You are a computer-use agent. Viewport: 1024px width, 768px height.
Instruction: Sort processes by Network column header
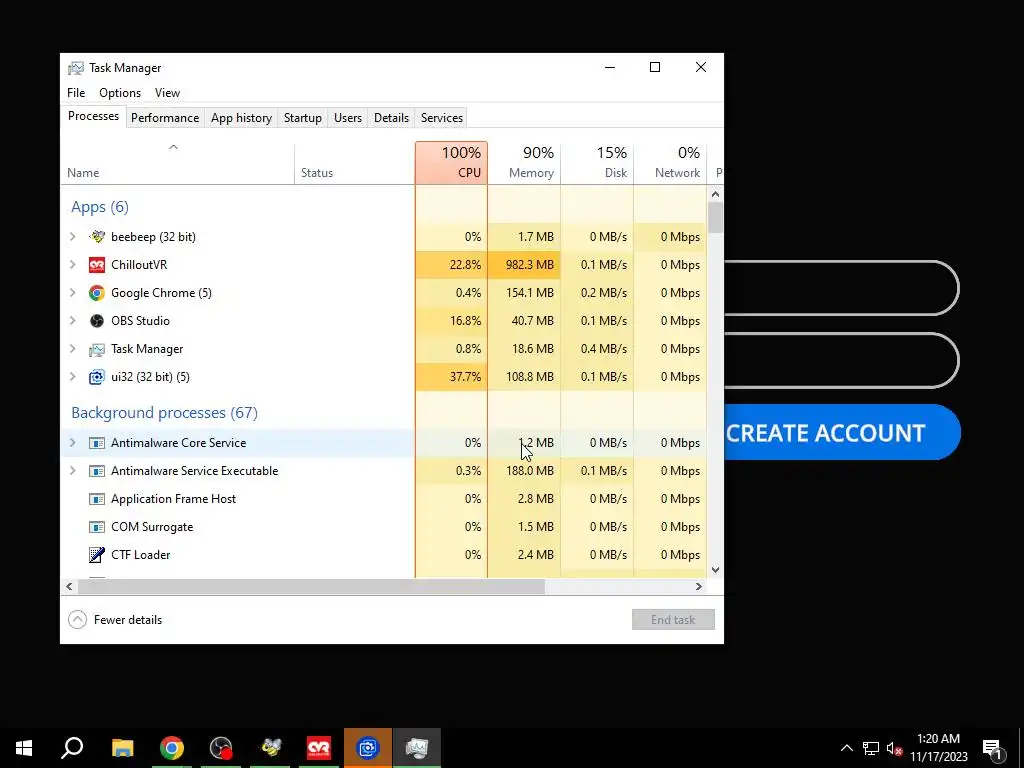click(670, 163)
